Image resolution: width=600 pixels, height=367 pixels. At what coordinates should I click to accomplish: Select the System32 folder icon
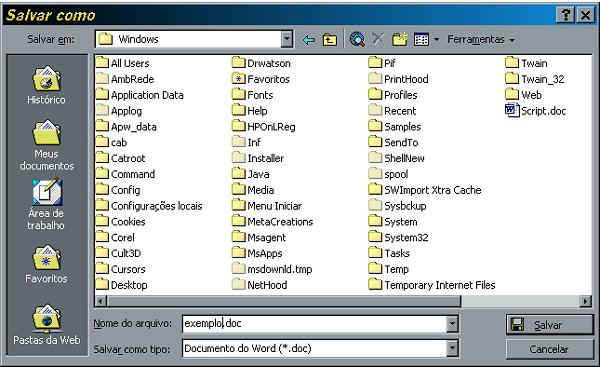coord(375,237)
